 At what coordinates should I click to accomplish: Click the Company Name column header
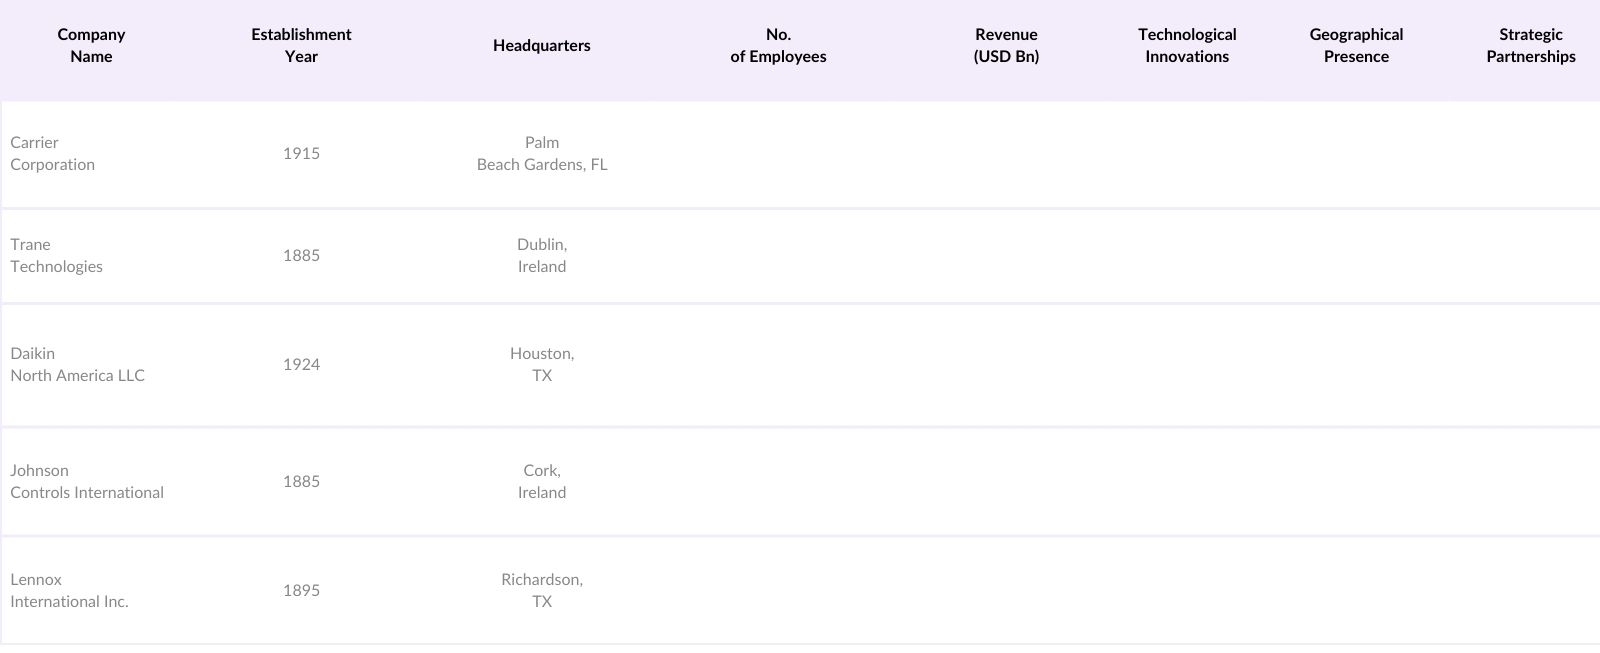(x=91, y=46)
